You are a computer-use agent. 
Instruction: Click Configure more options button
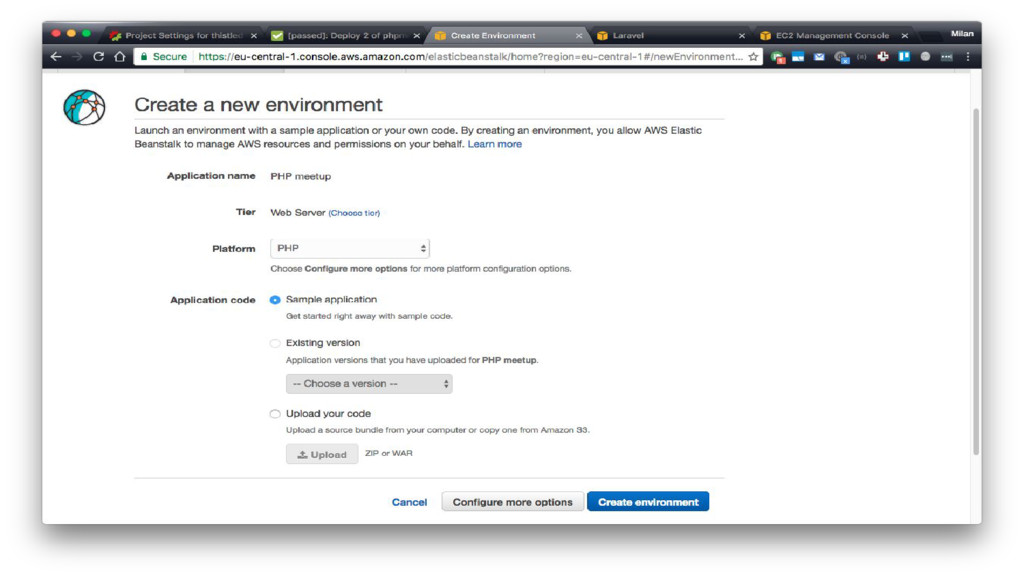point(513,502)
